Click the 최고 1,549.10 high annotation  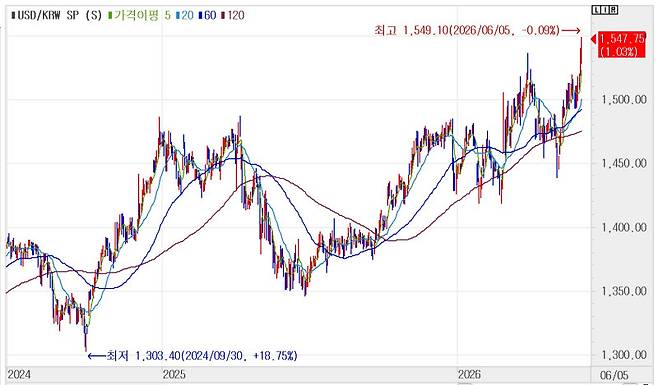tap(477, 30)
